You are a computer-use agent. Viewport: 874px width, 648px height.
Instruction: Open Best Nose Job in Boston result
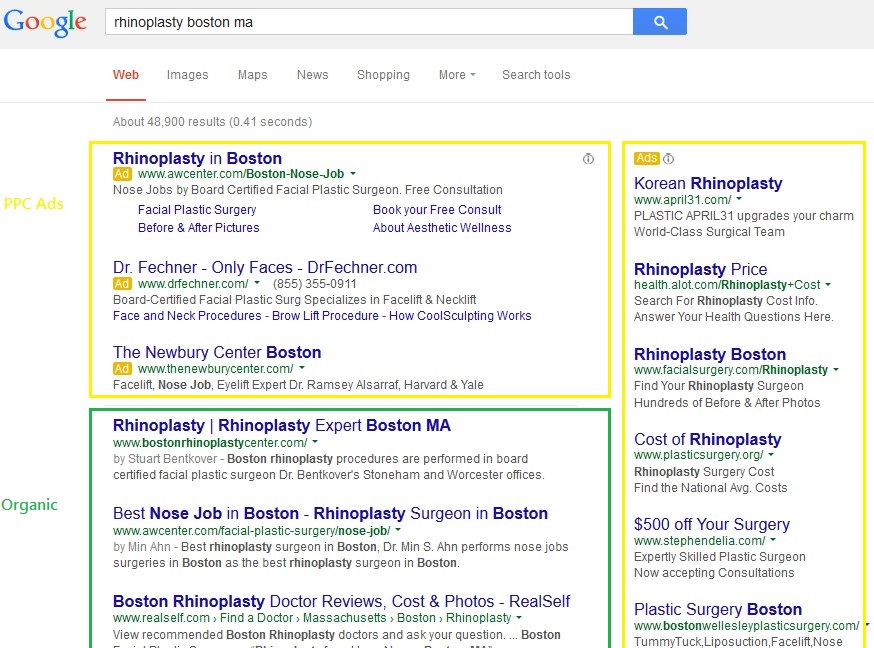click(330, 513)
